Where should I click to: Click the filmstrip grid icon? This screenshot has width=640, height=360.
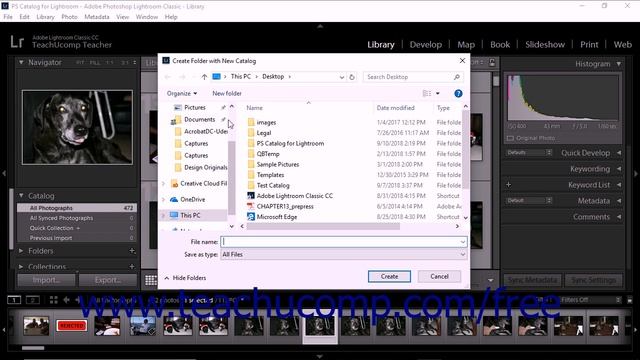[53, 300]
